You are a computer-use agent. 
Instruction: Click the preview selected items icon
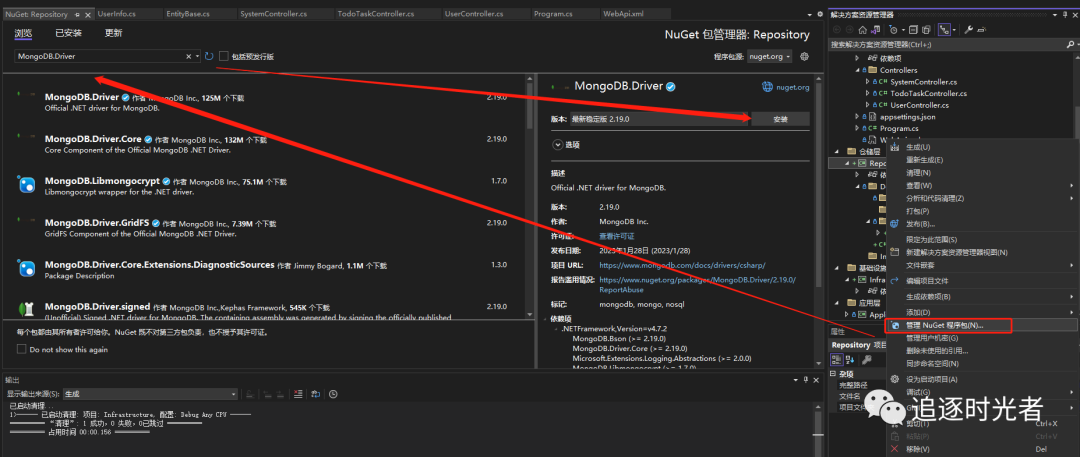pyautogui.click(x=982, y=30)
